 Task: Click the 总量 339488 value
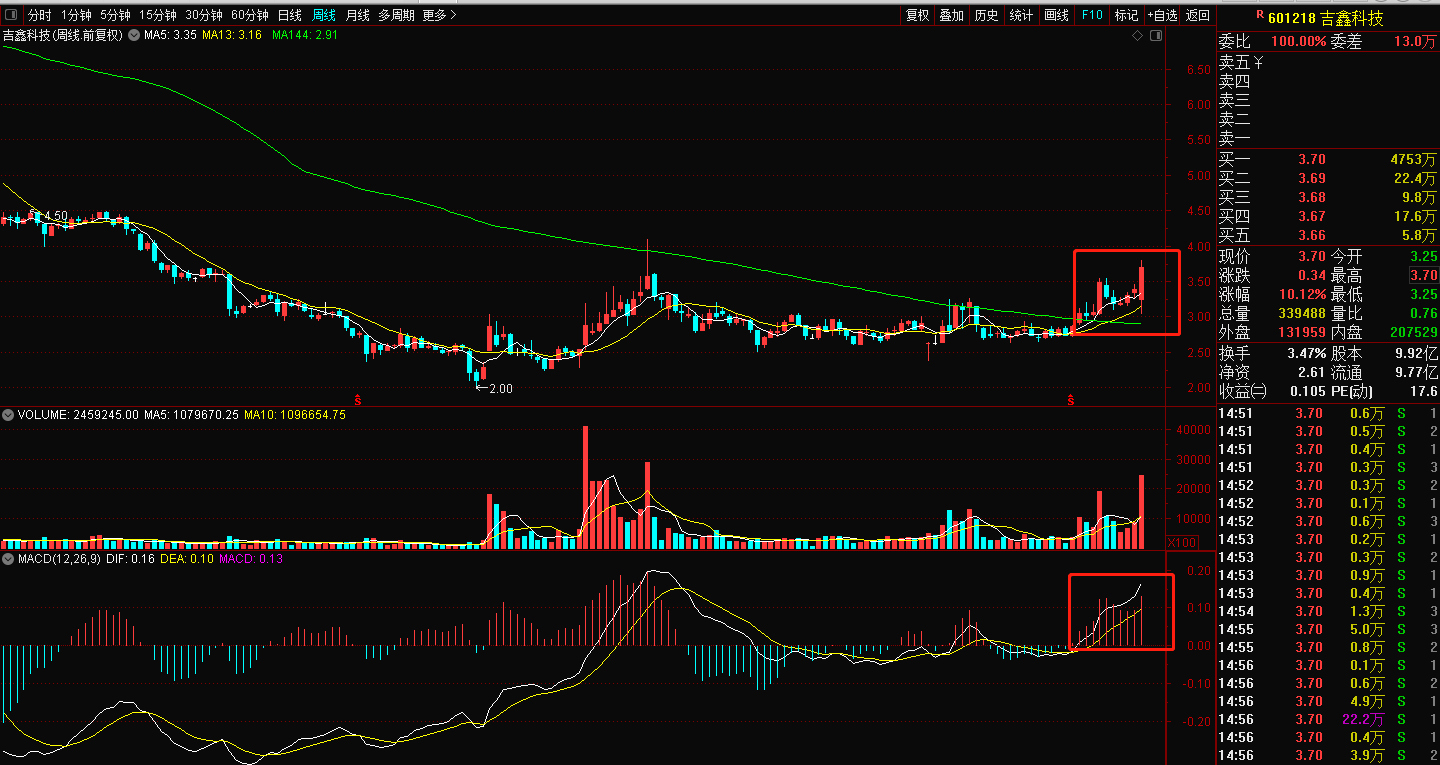(x=1301, y=313)
